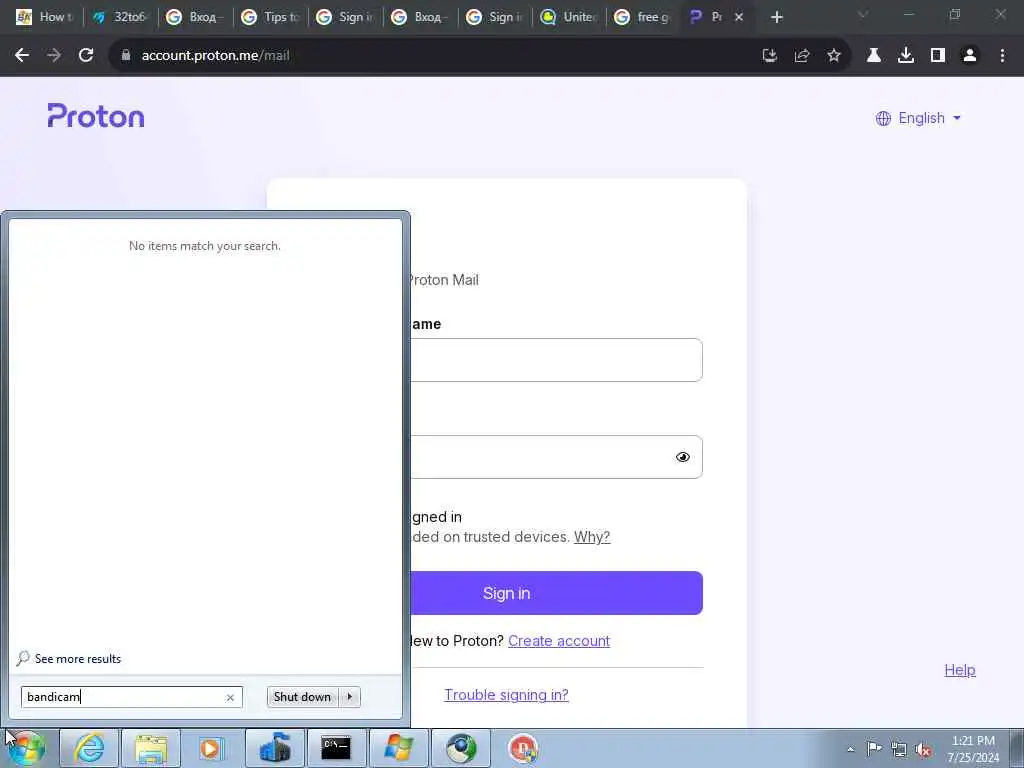Screen dimensions: 1024x768
Task: Click the address bar URL
Action: click(216, 56)
